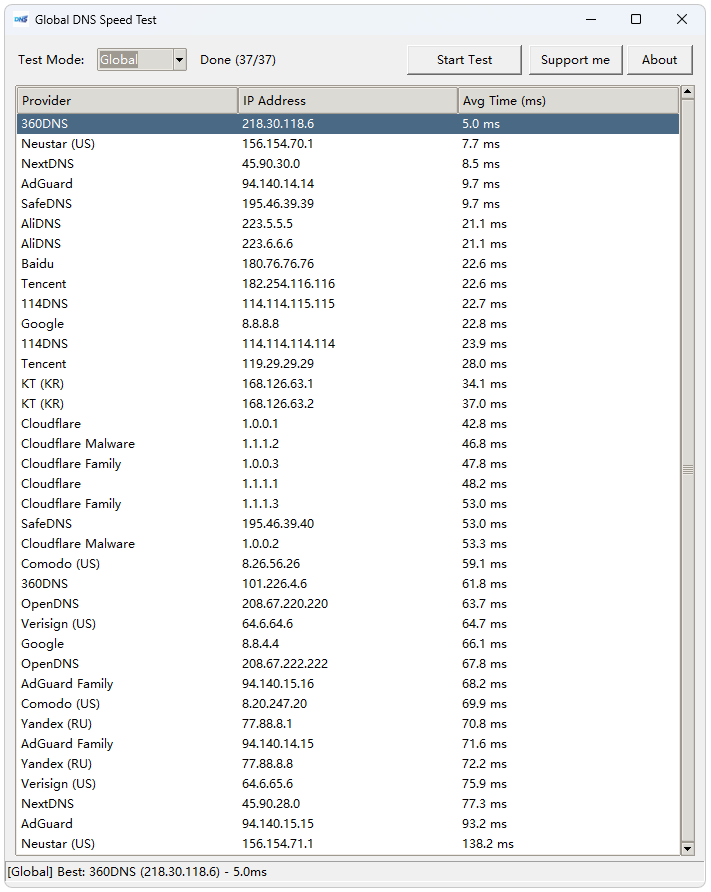The width and height of the screenshot is (711, 892).
Task: Start the DNS speed test
Action: click(x=464, y=60)
